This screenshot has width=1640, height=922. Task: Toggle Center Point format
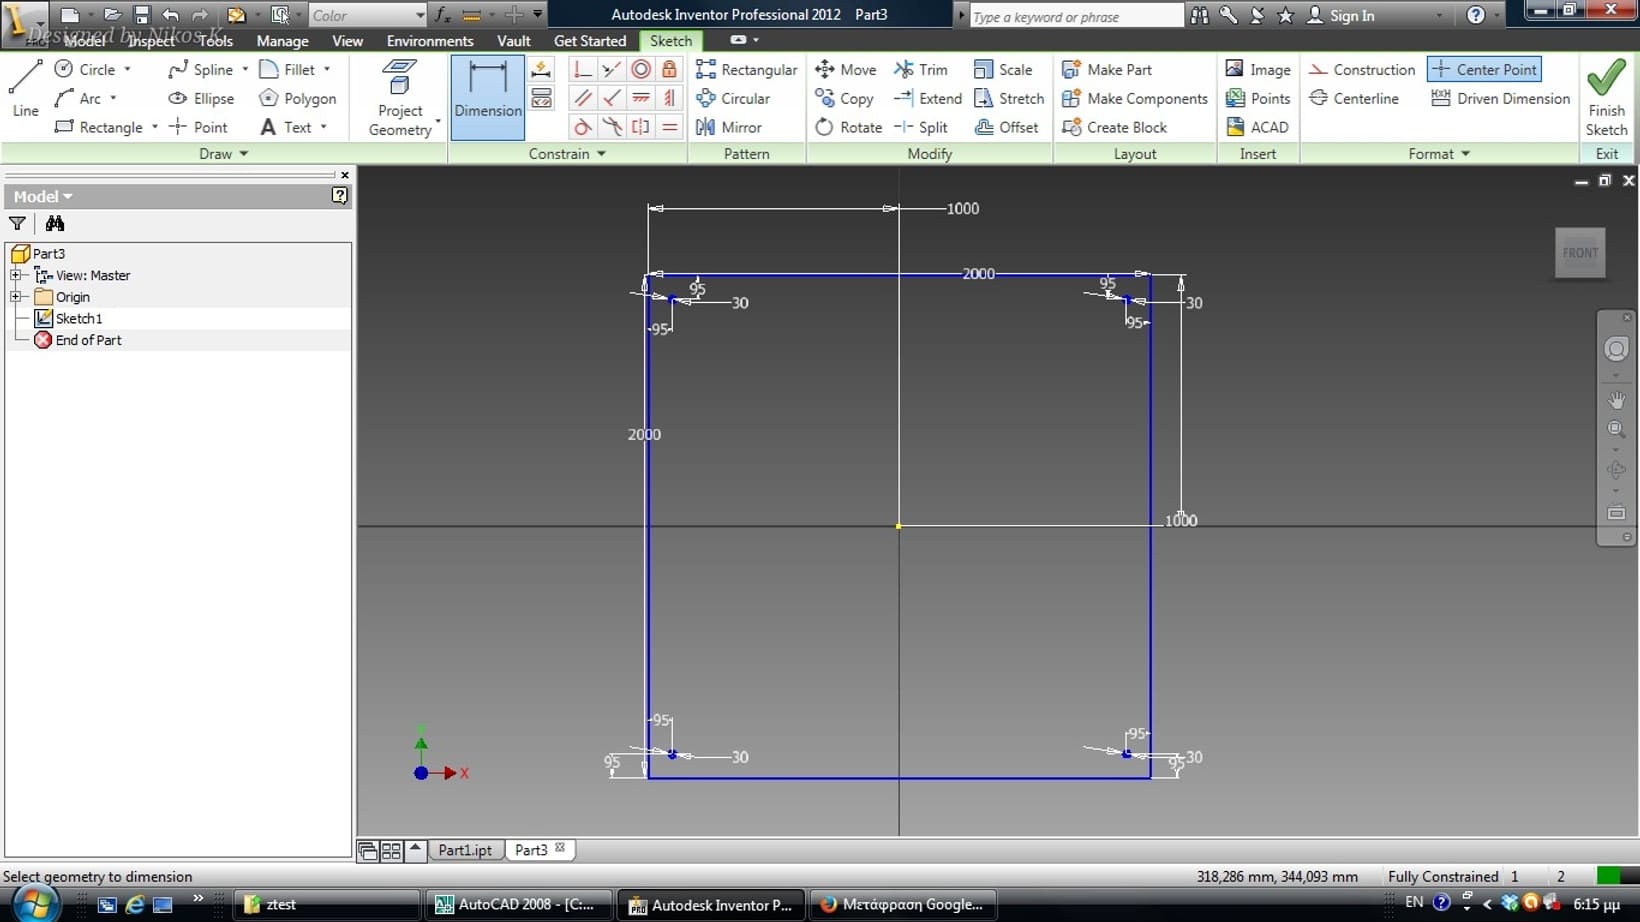tap(1484, 69)
